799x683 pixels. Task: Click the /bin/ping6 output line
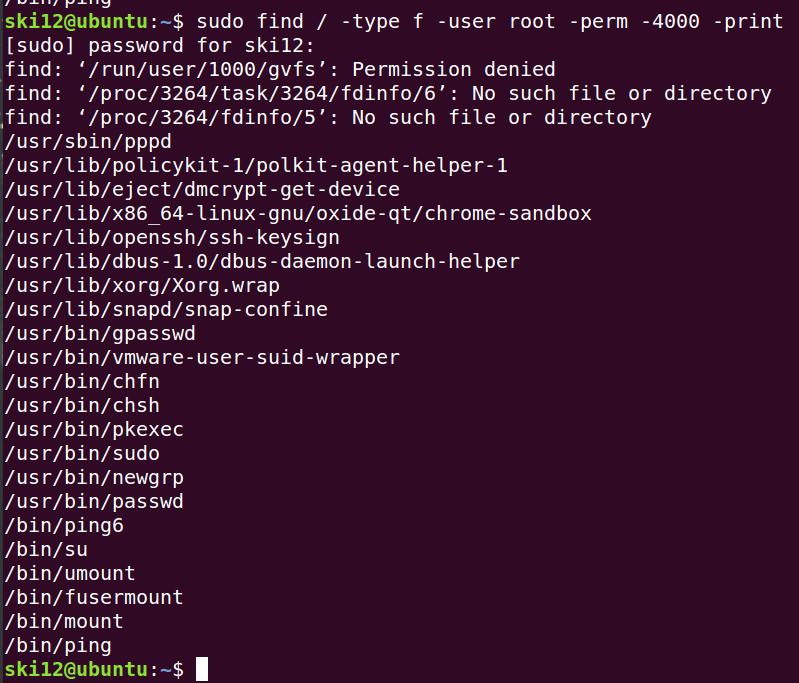(x=64, y=525)
